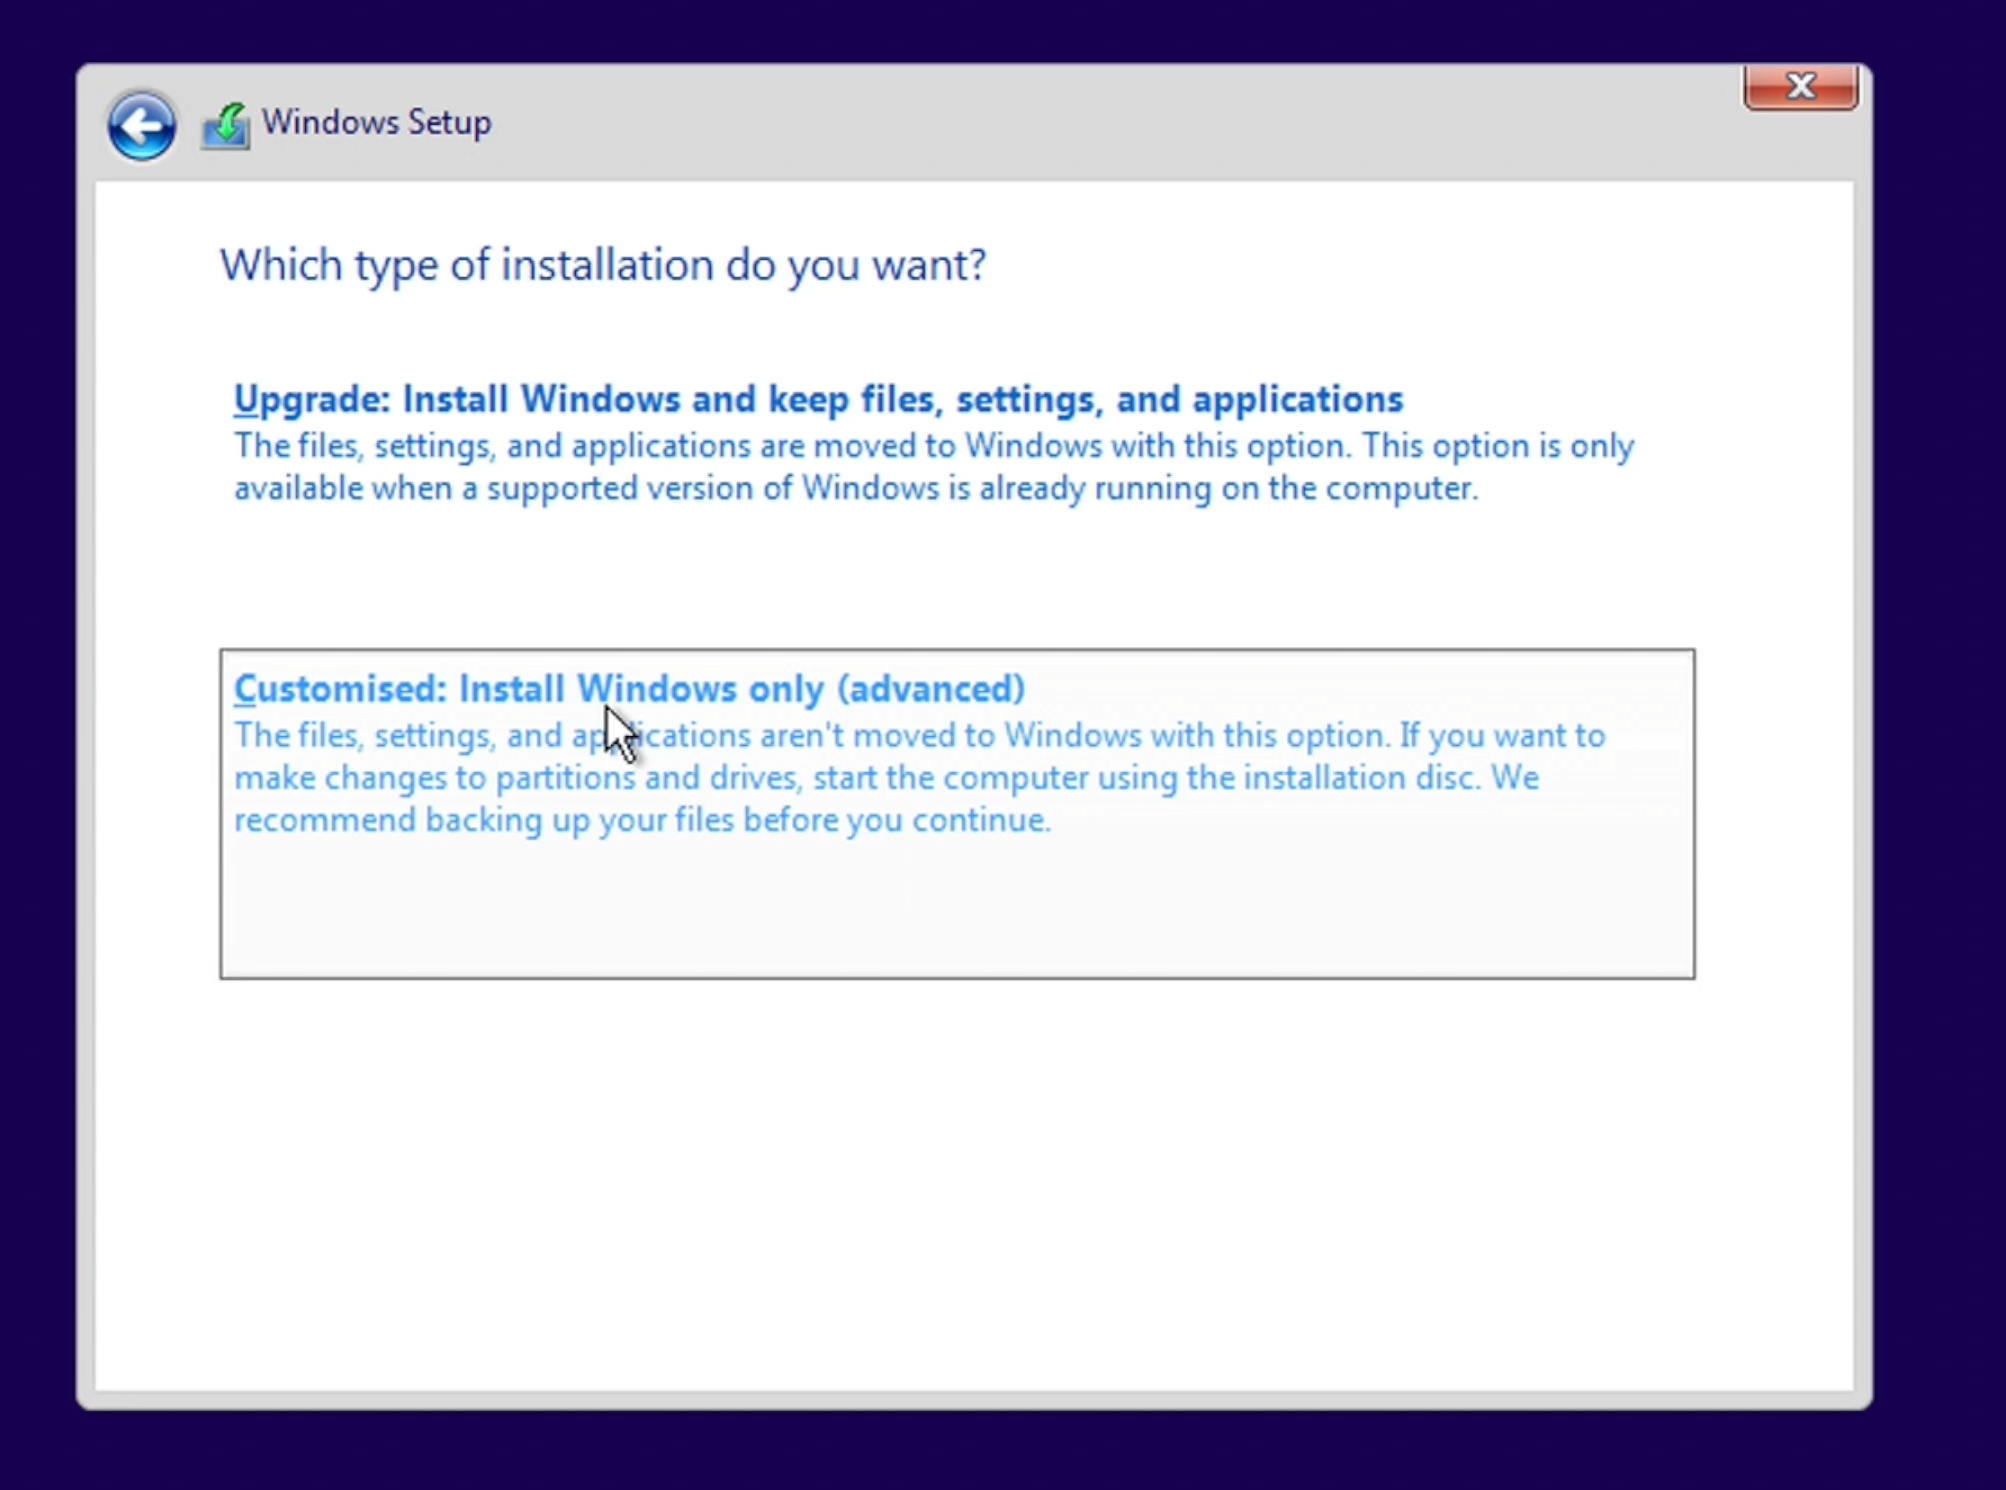2006x1490 pixels.
Task: Click the Customised option description paragraph
Action: click(x=920, y=778)
